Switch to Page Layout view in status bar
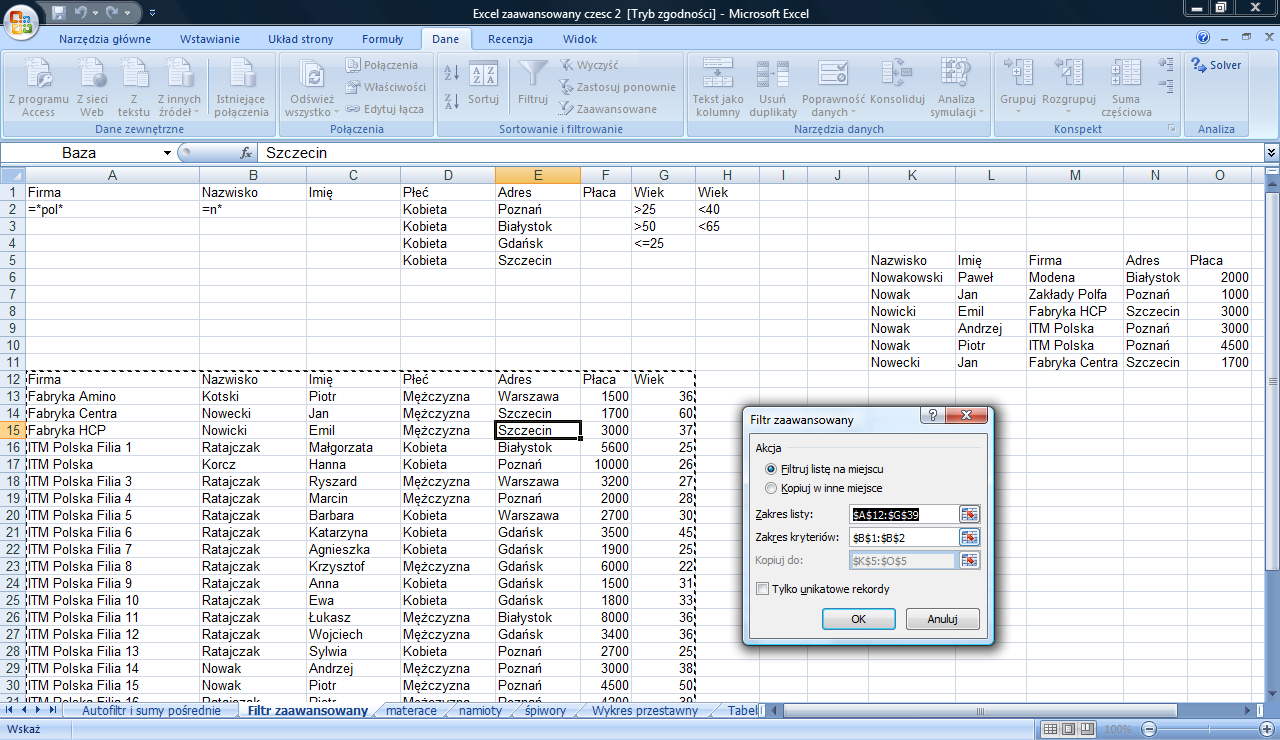The width and height of the screenshot is (1280, 740). 1069,730
